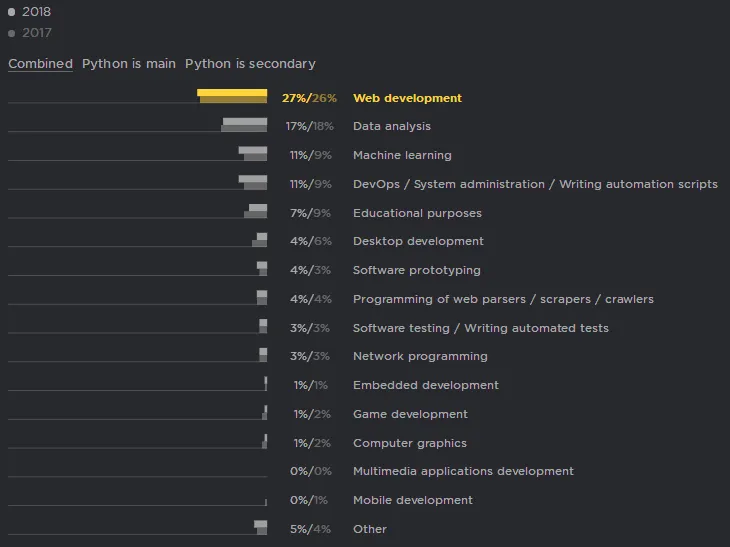The image size is (730, 547).
Task: Switch to Python is main tab
Action: click(x=128, y=64)
